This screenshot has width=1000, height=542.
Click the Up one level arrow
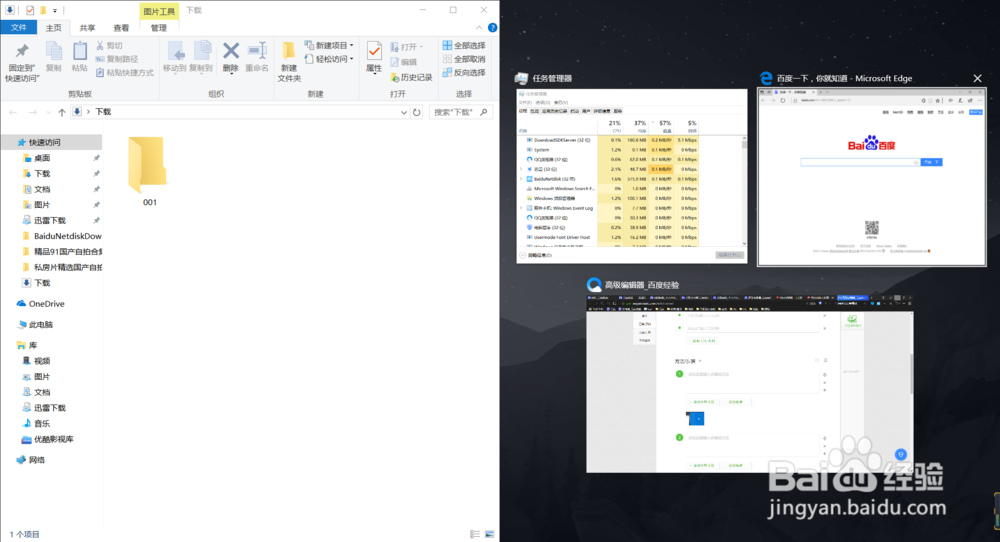click(x=61, y=112)
